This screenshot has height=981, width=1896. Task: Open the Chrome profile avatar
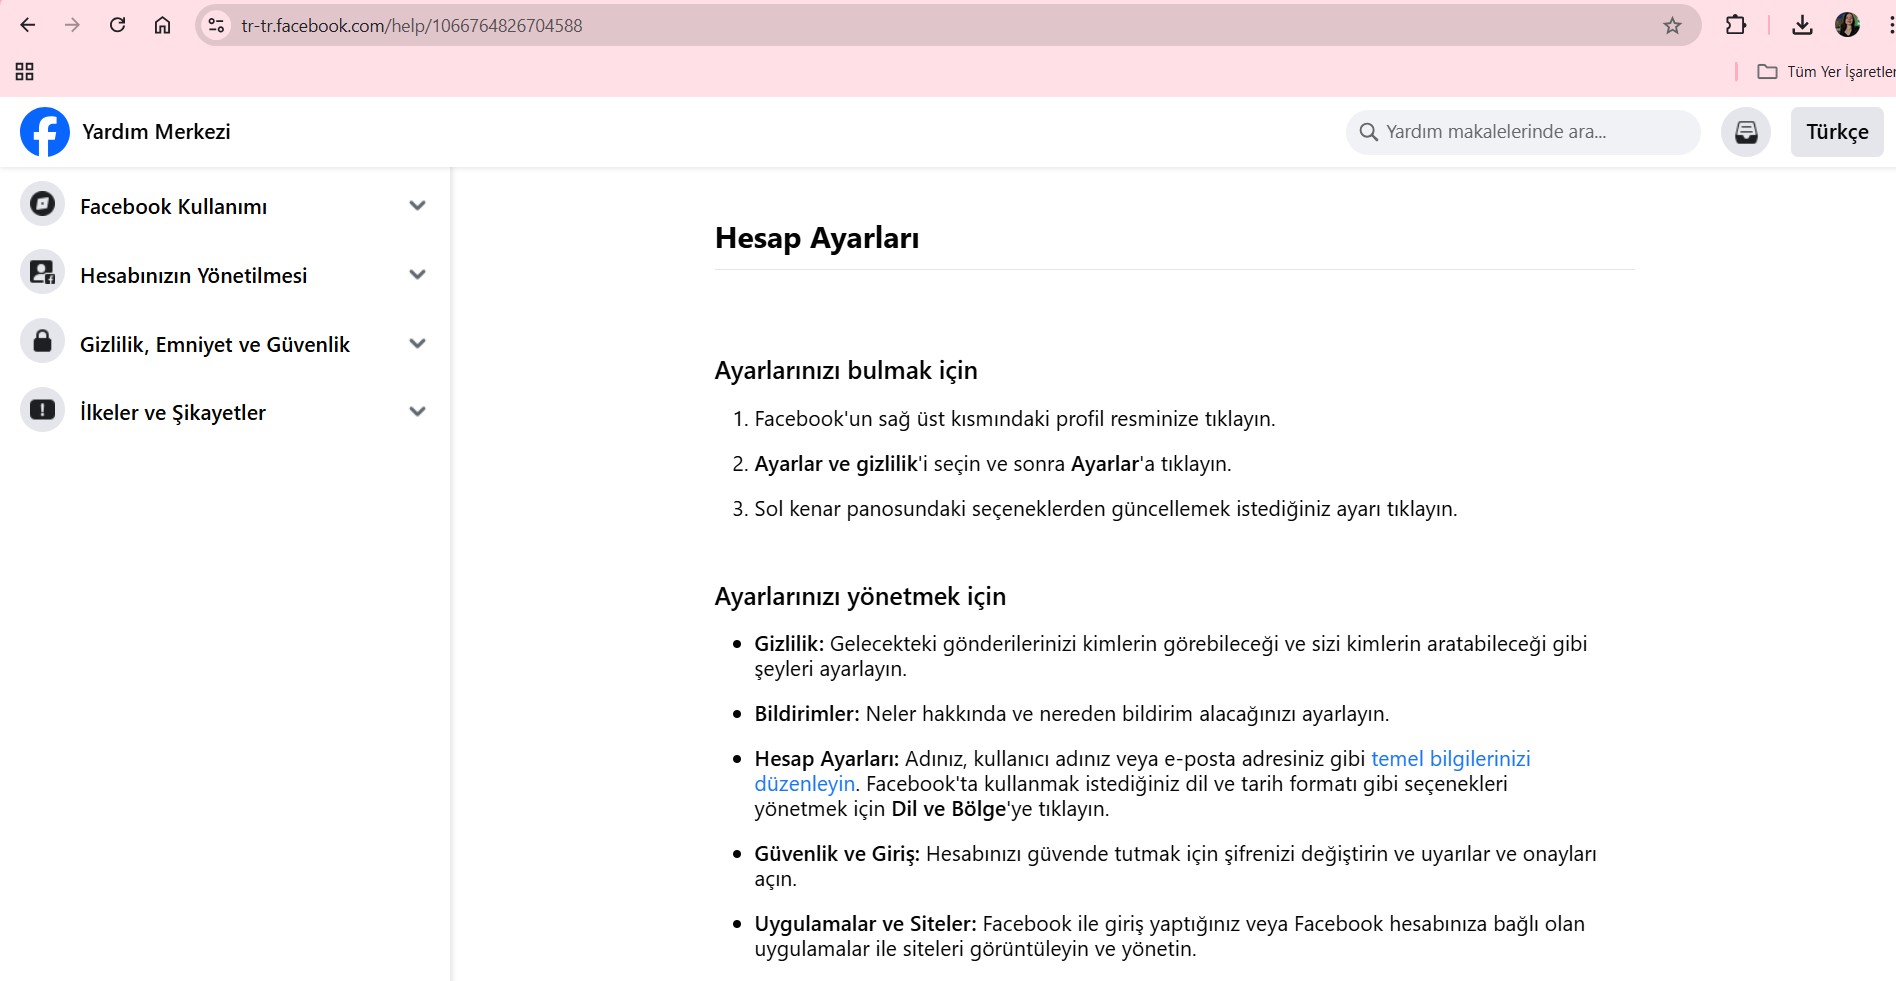[1847, 25]
